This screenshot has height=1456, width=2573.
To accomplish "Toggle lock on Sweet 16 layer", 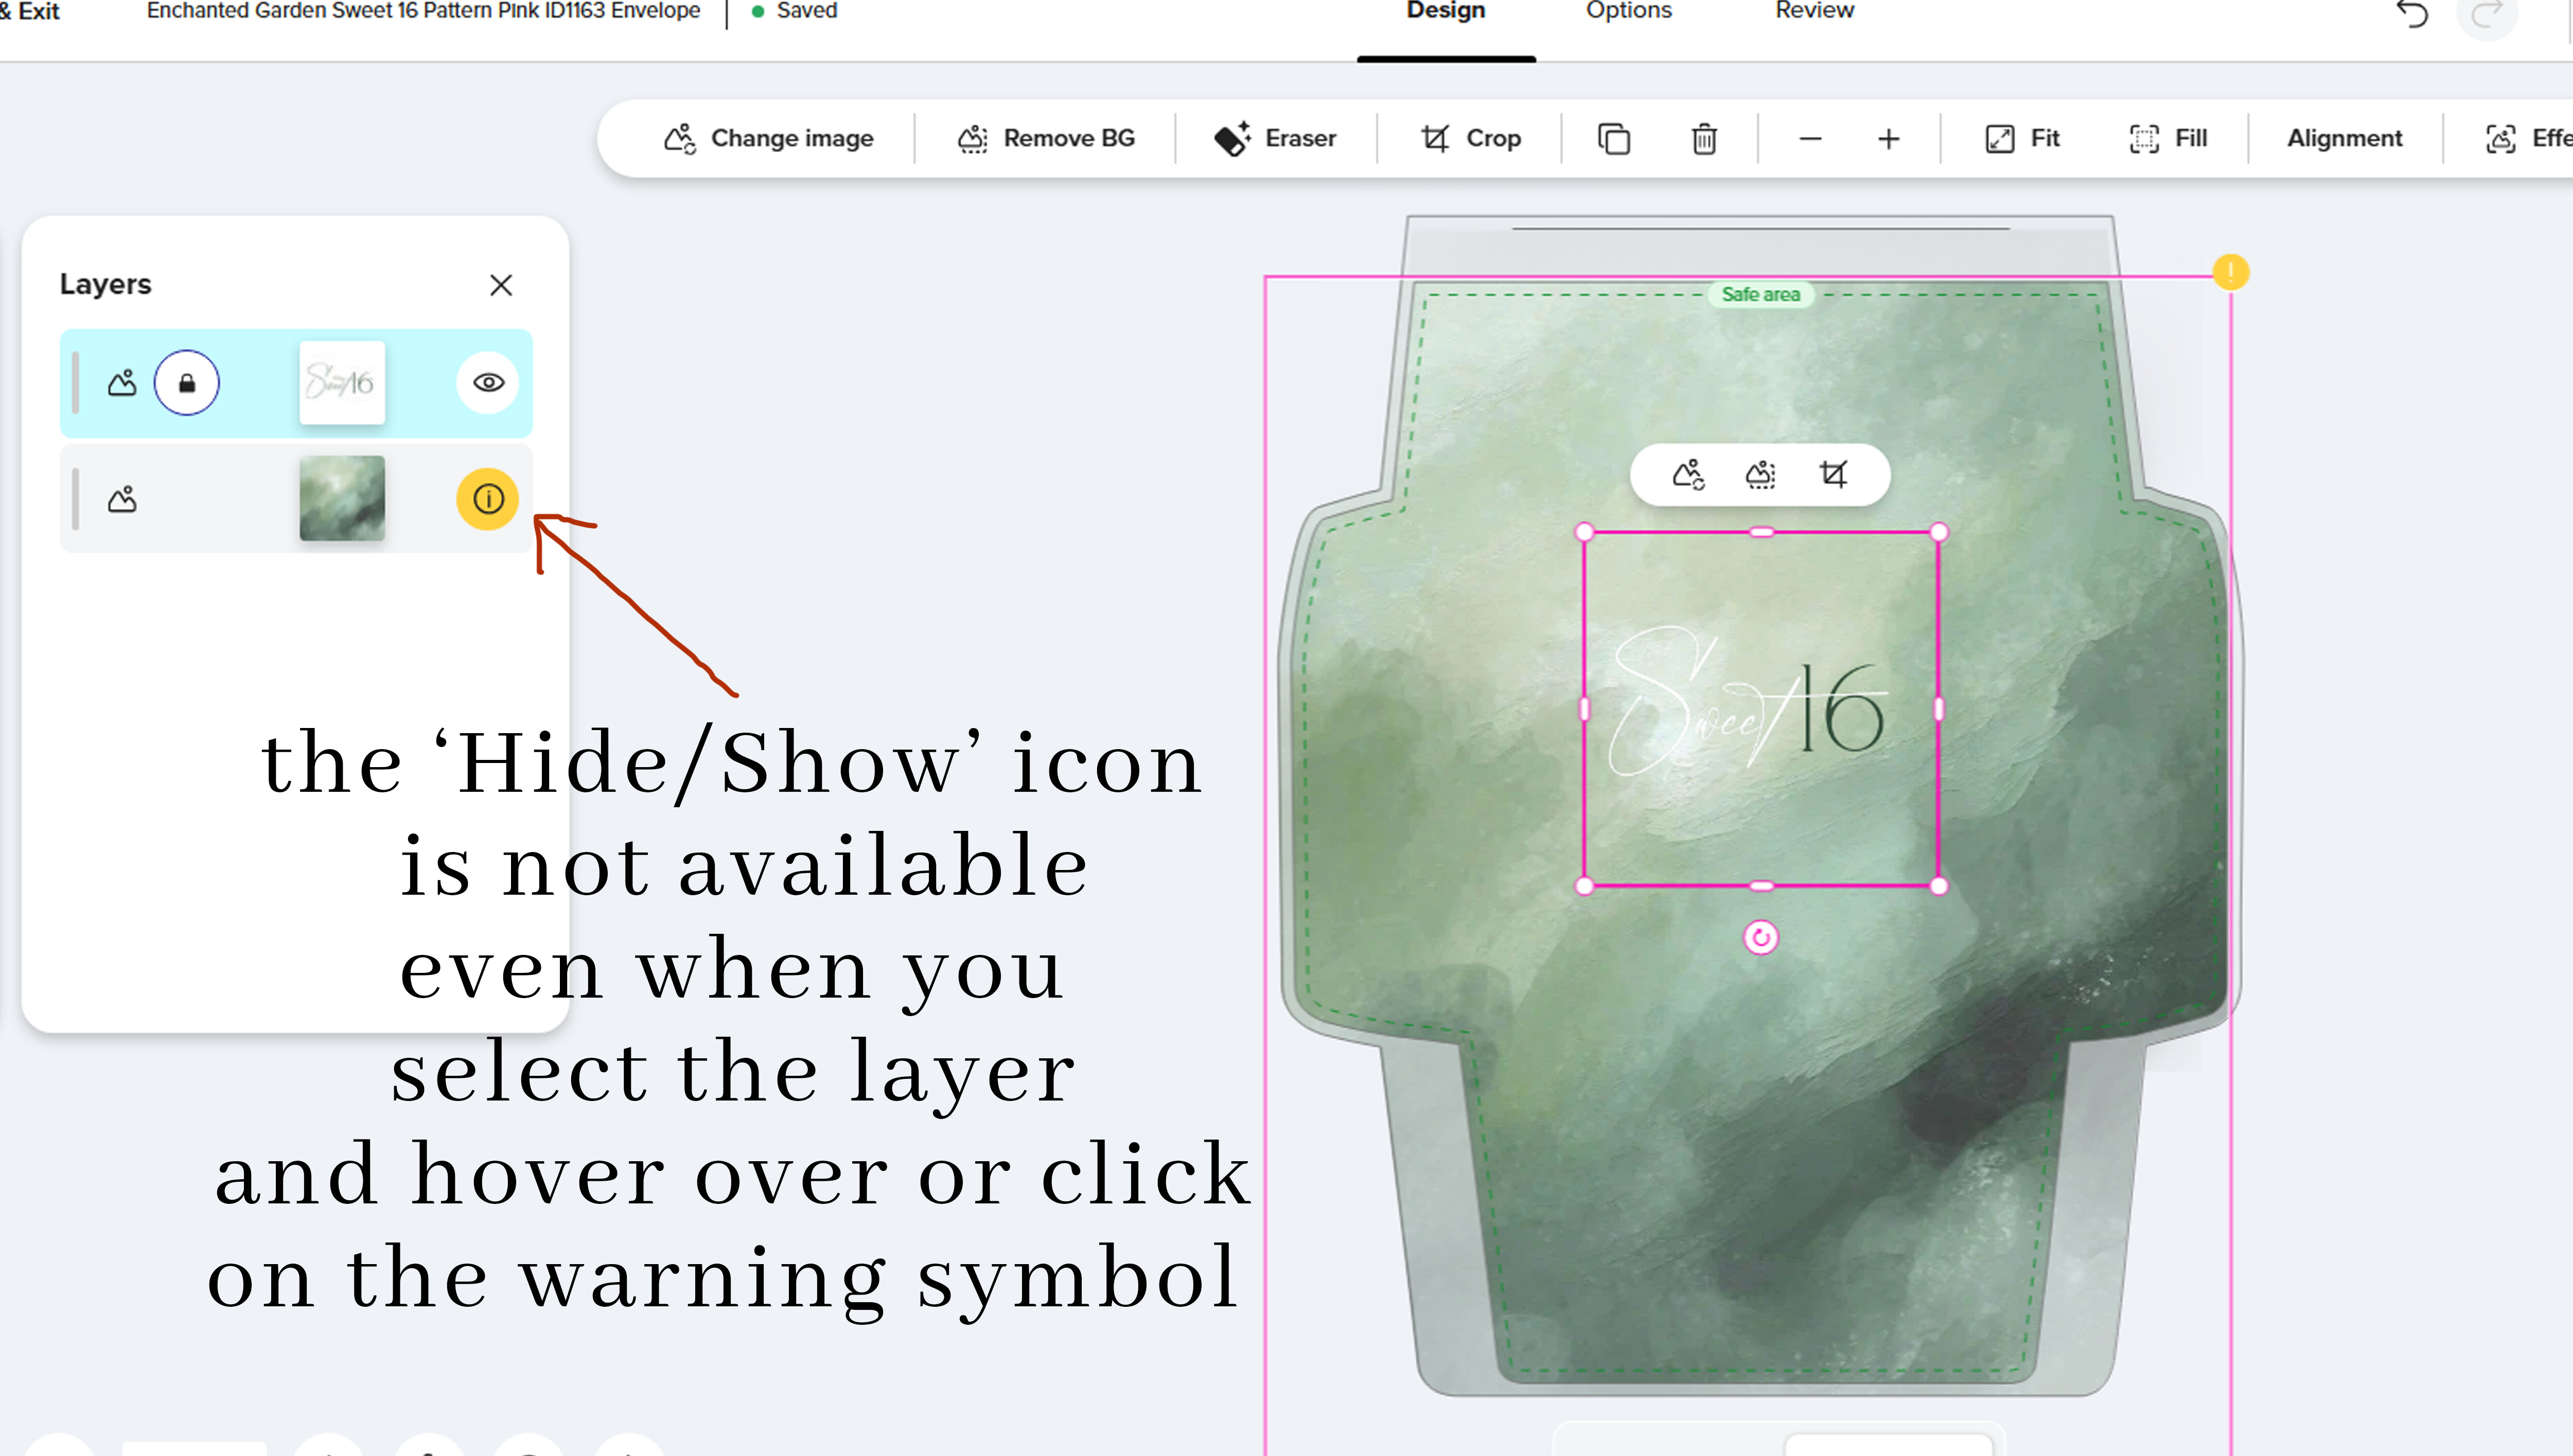I will [187, 383].
